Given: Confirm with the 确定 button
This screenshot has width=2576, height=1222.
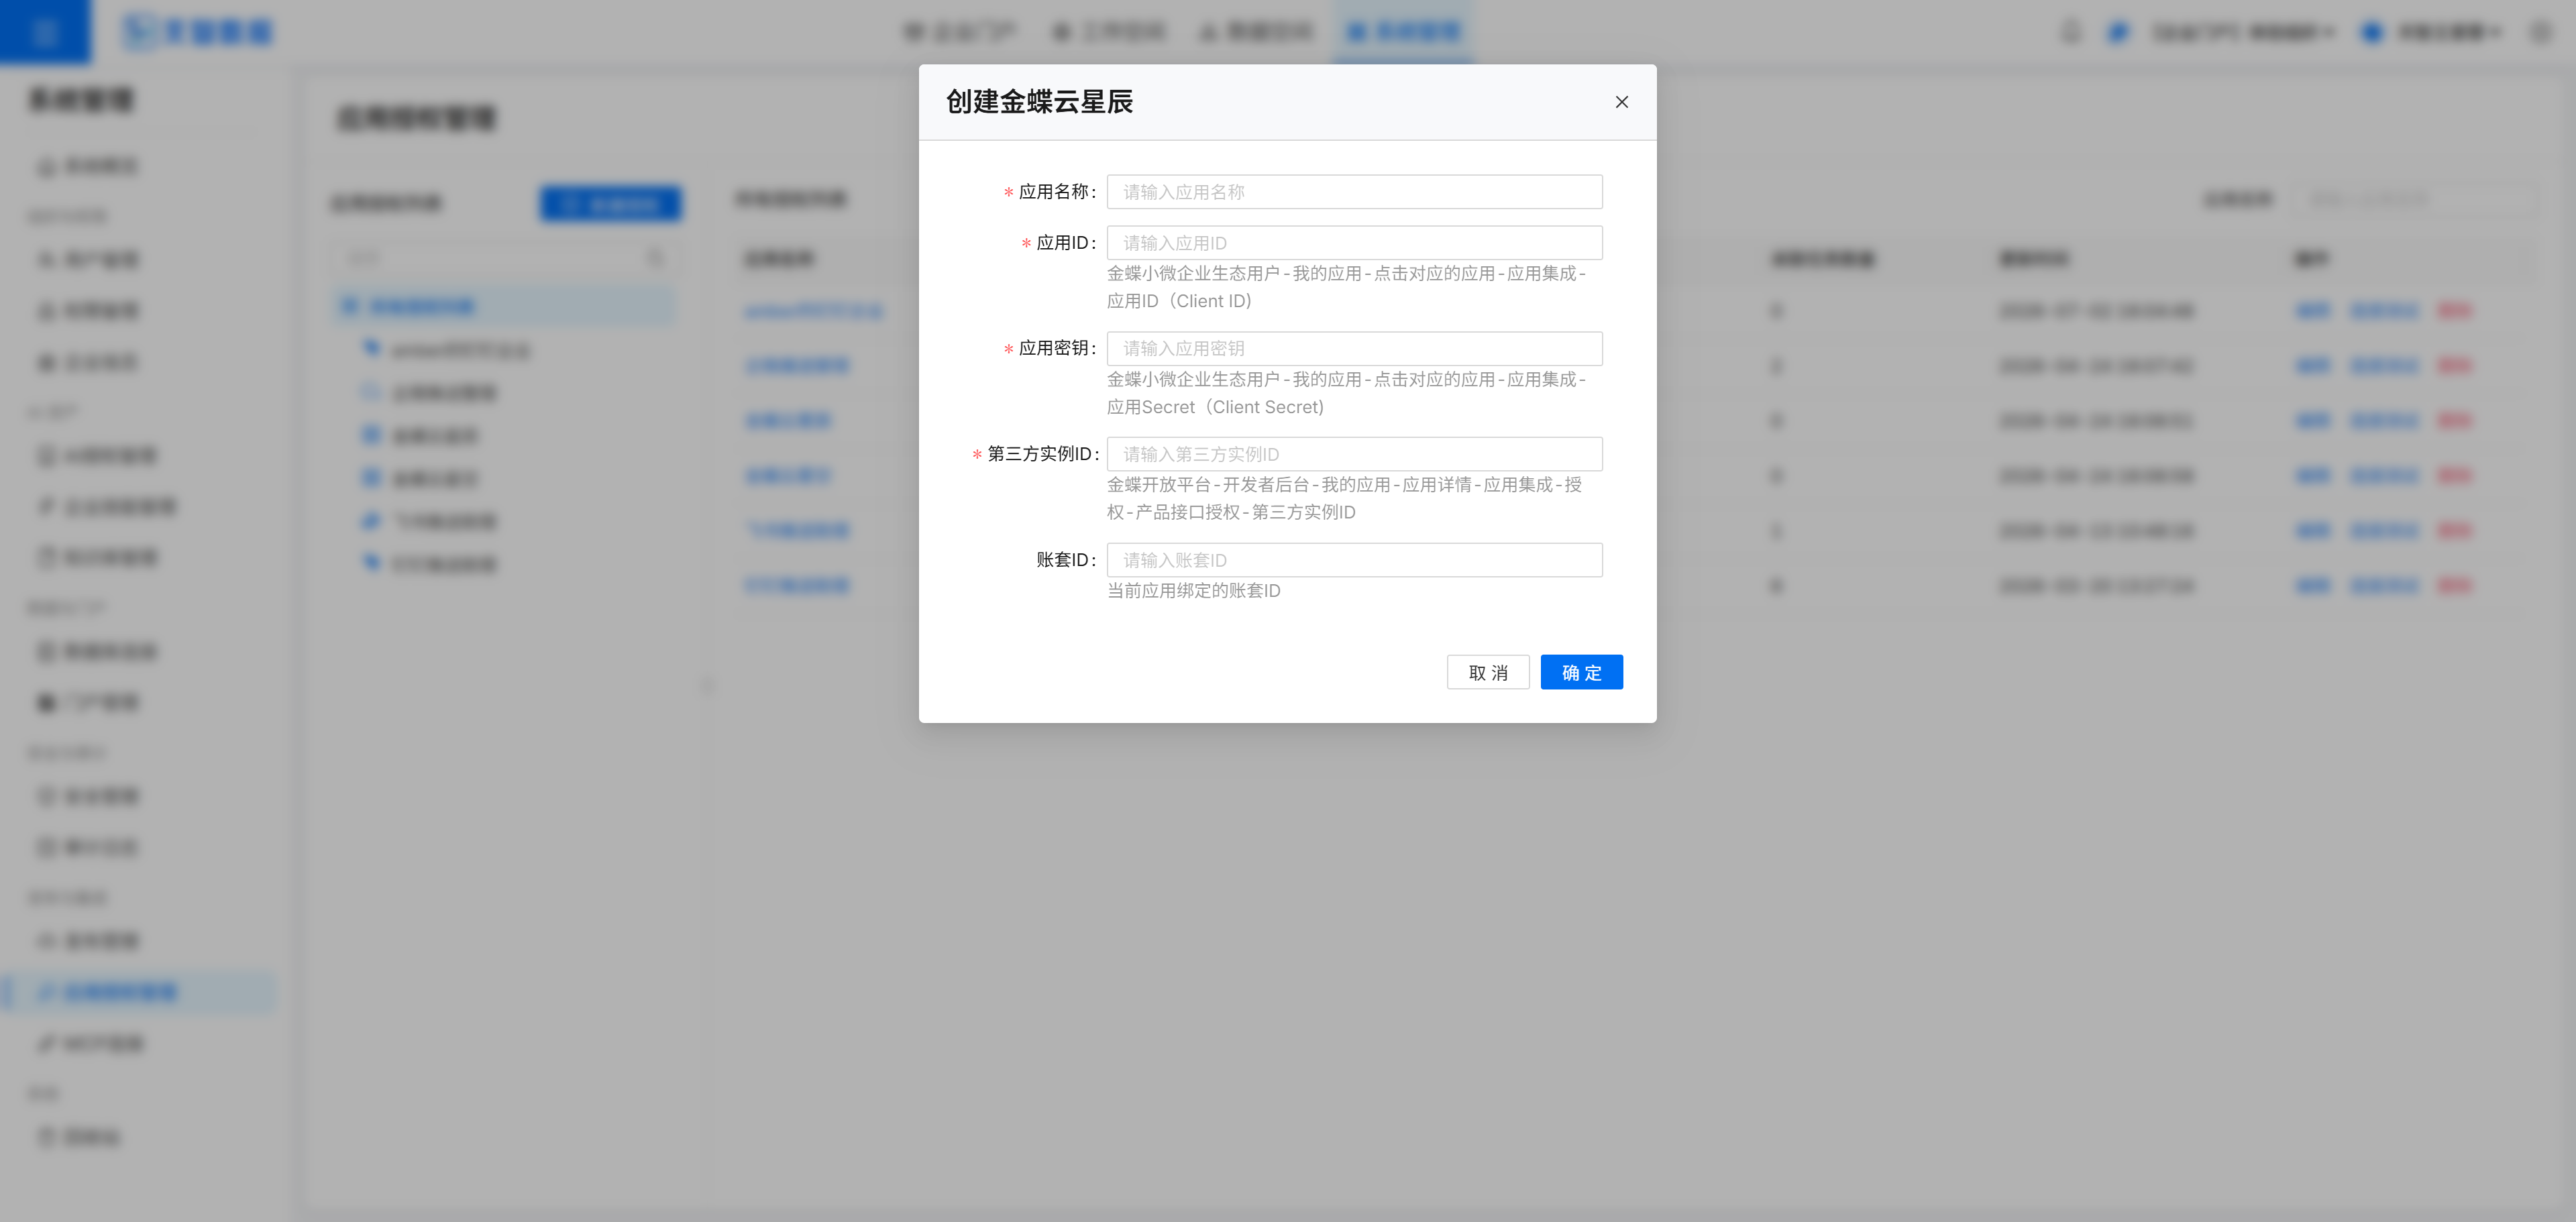Looking at the screenshot, I should (1581, 672).
